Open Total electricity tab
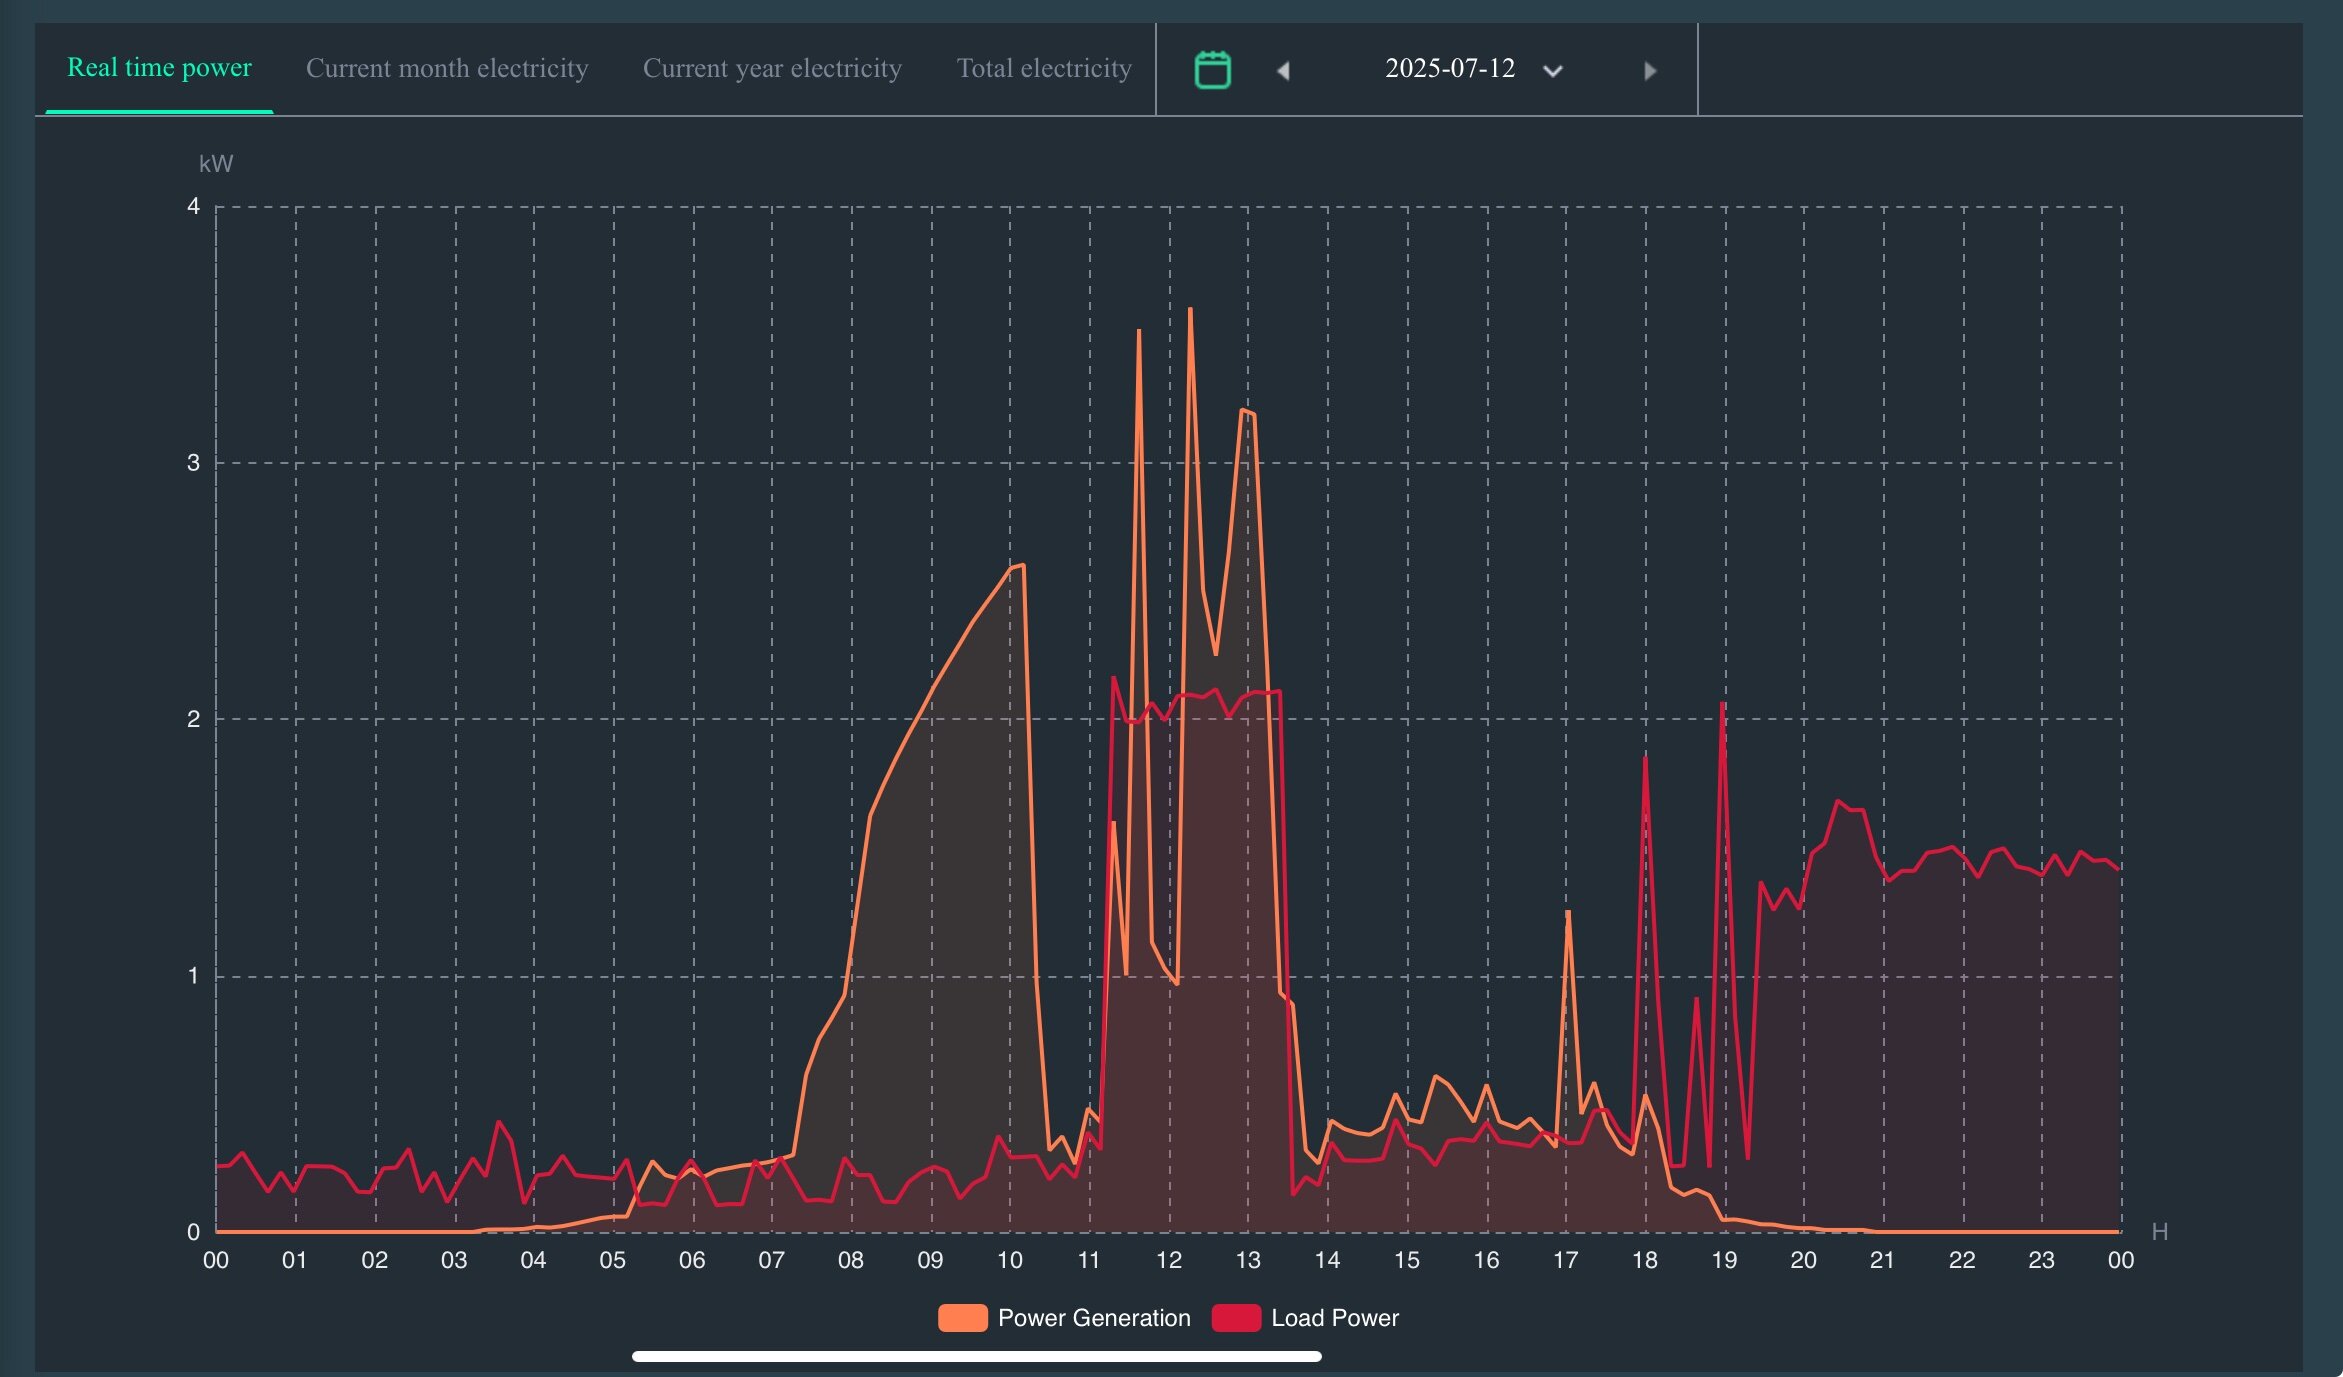 coord(1044,68)
